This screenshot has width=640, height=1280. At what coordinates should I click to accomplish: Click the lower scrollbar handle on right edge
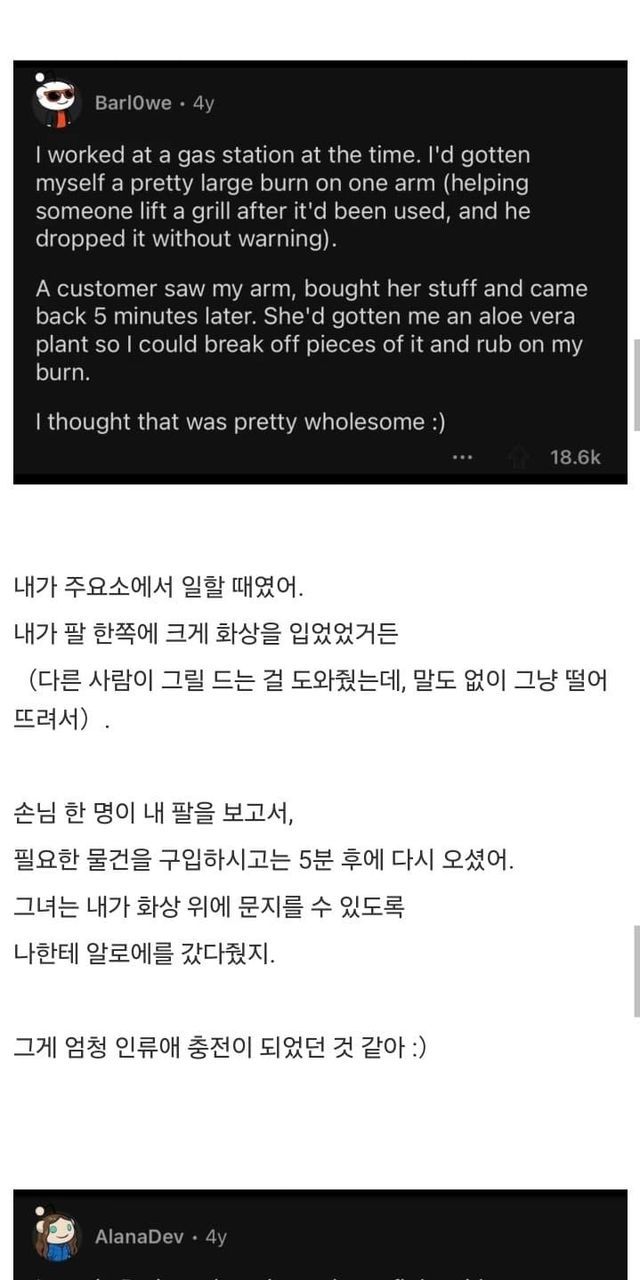[636, 970]
